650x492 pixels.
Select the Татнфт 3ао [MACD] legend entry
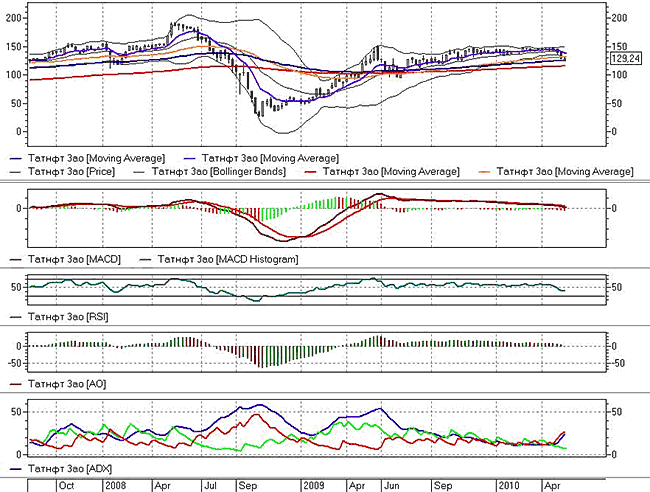65,259
